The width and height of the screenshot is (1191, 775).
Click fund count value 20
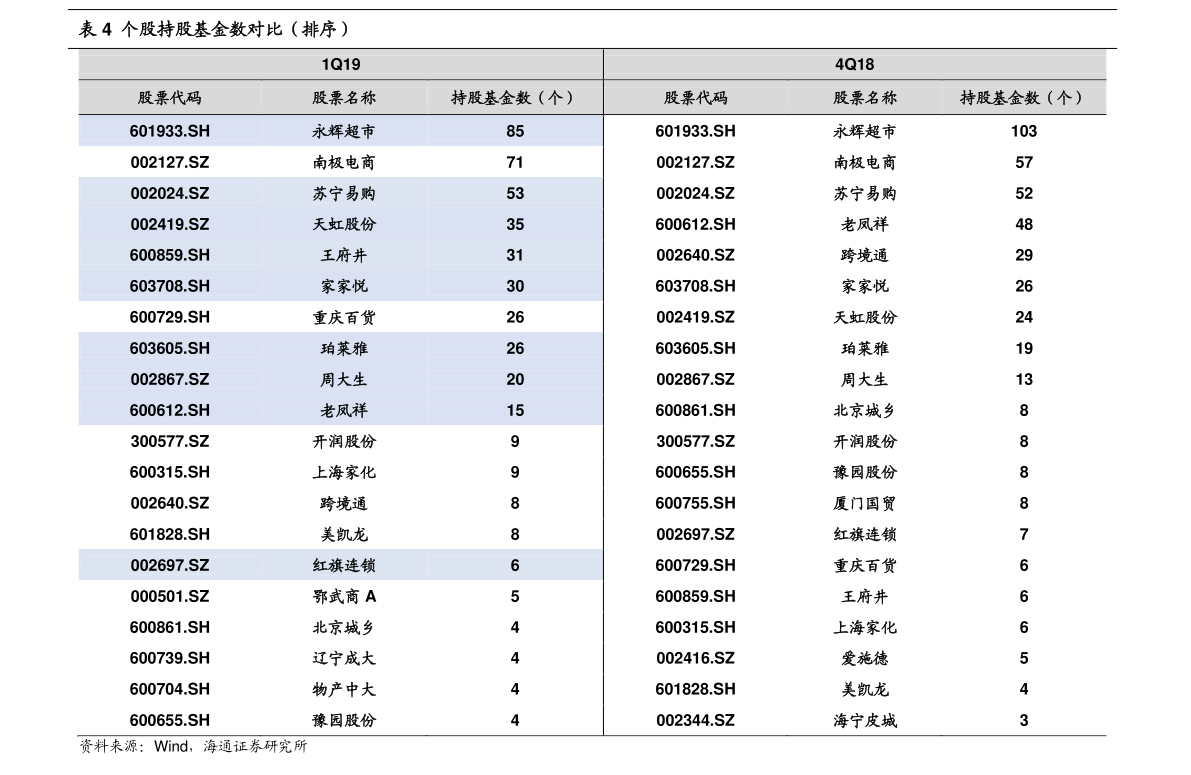click(515, 380)
